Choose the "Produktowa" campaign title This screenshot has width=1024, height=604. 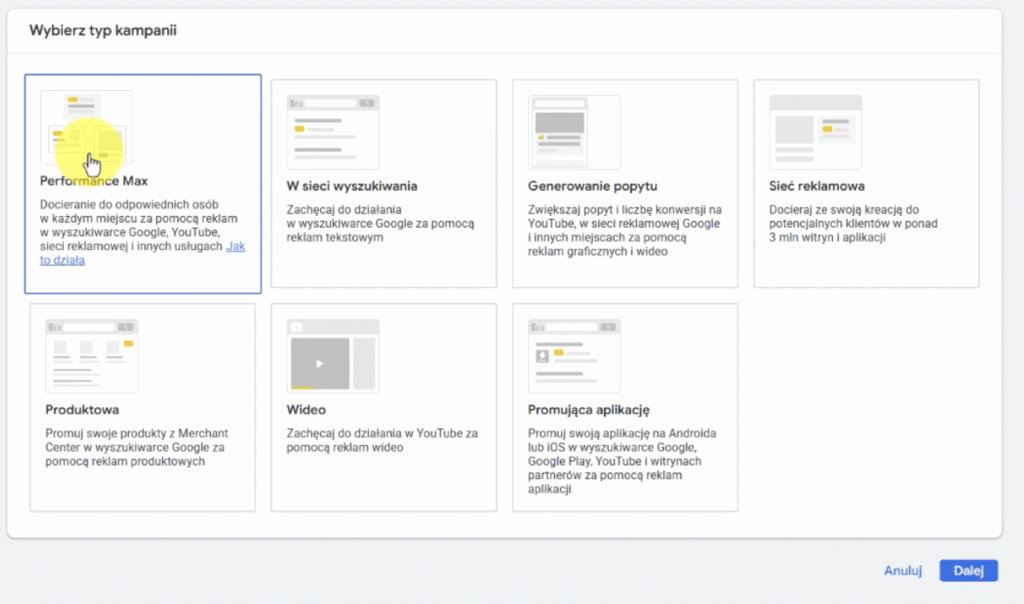tap(82, 410)
